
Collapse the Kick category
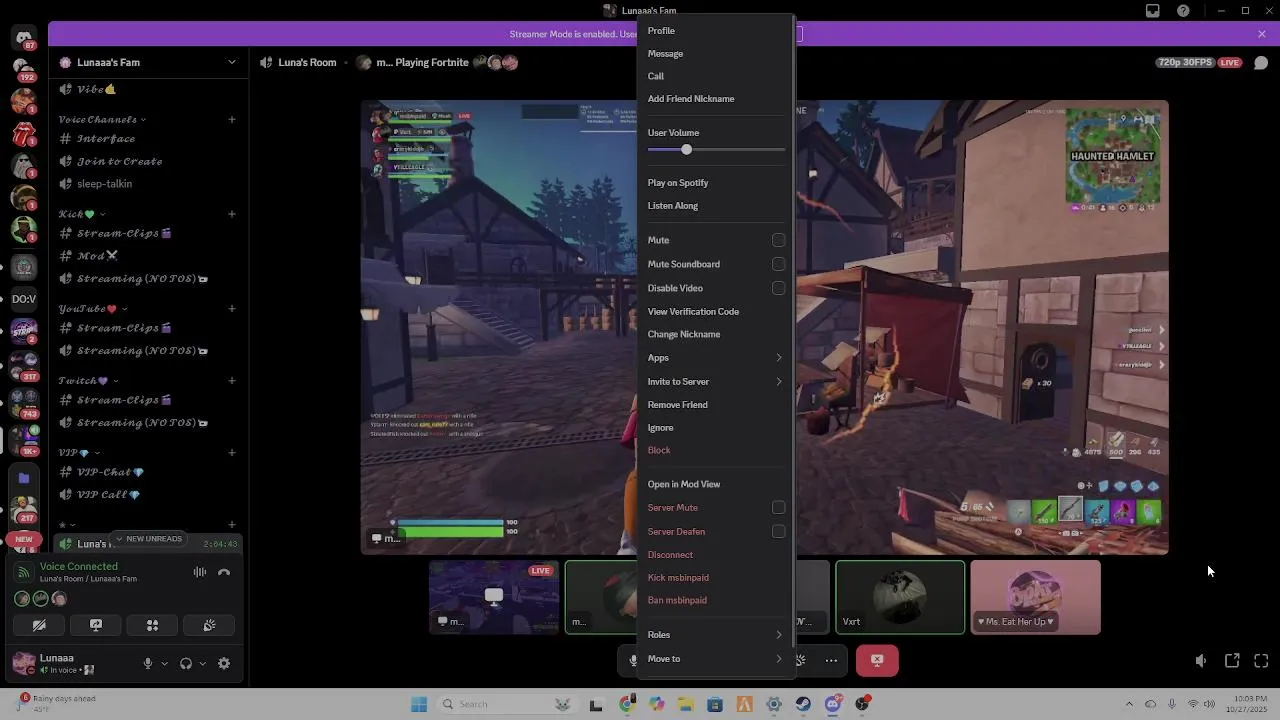[102, 214]
